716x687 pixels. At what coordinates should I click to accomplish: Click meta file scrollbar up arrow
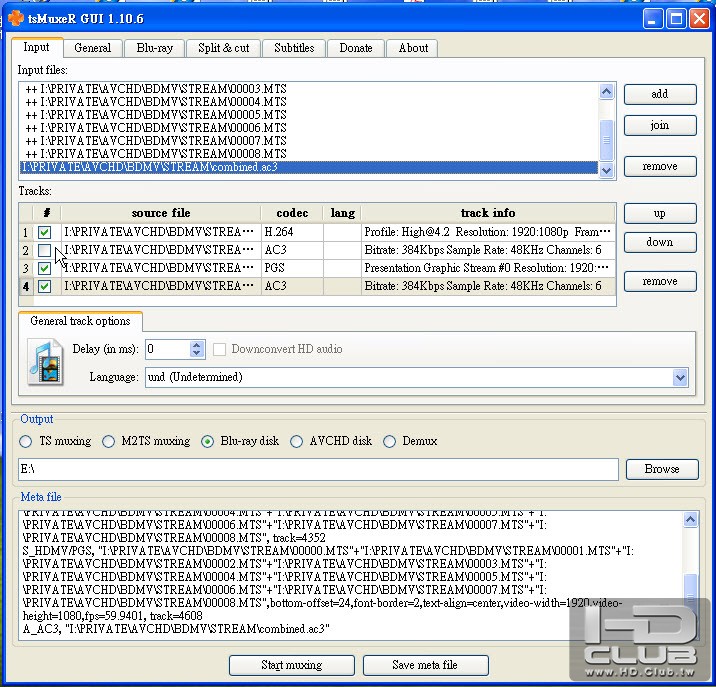[690, 519]
